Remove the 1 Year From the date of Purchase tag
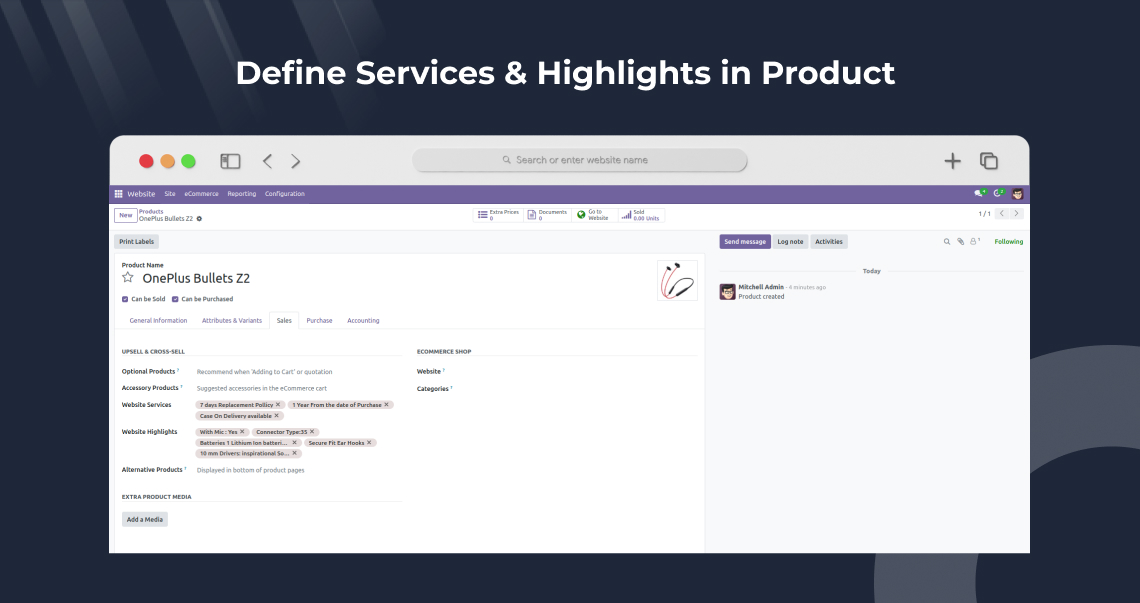 pyautogui.click(x=387, y=404)
